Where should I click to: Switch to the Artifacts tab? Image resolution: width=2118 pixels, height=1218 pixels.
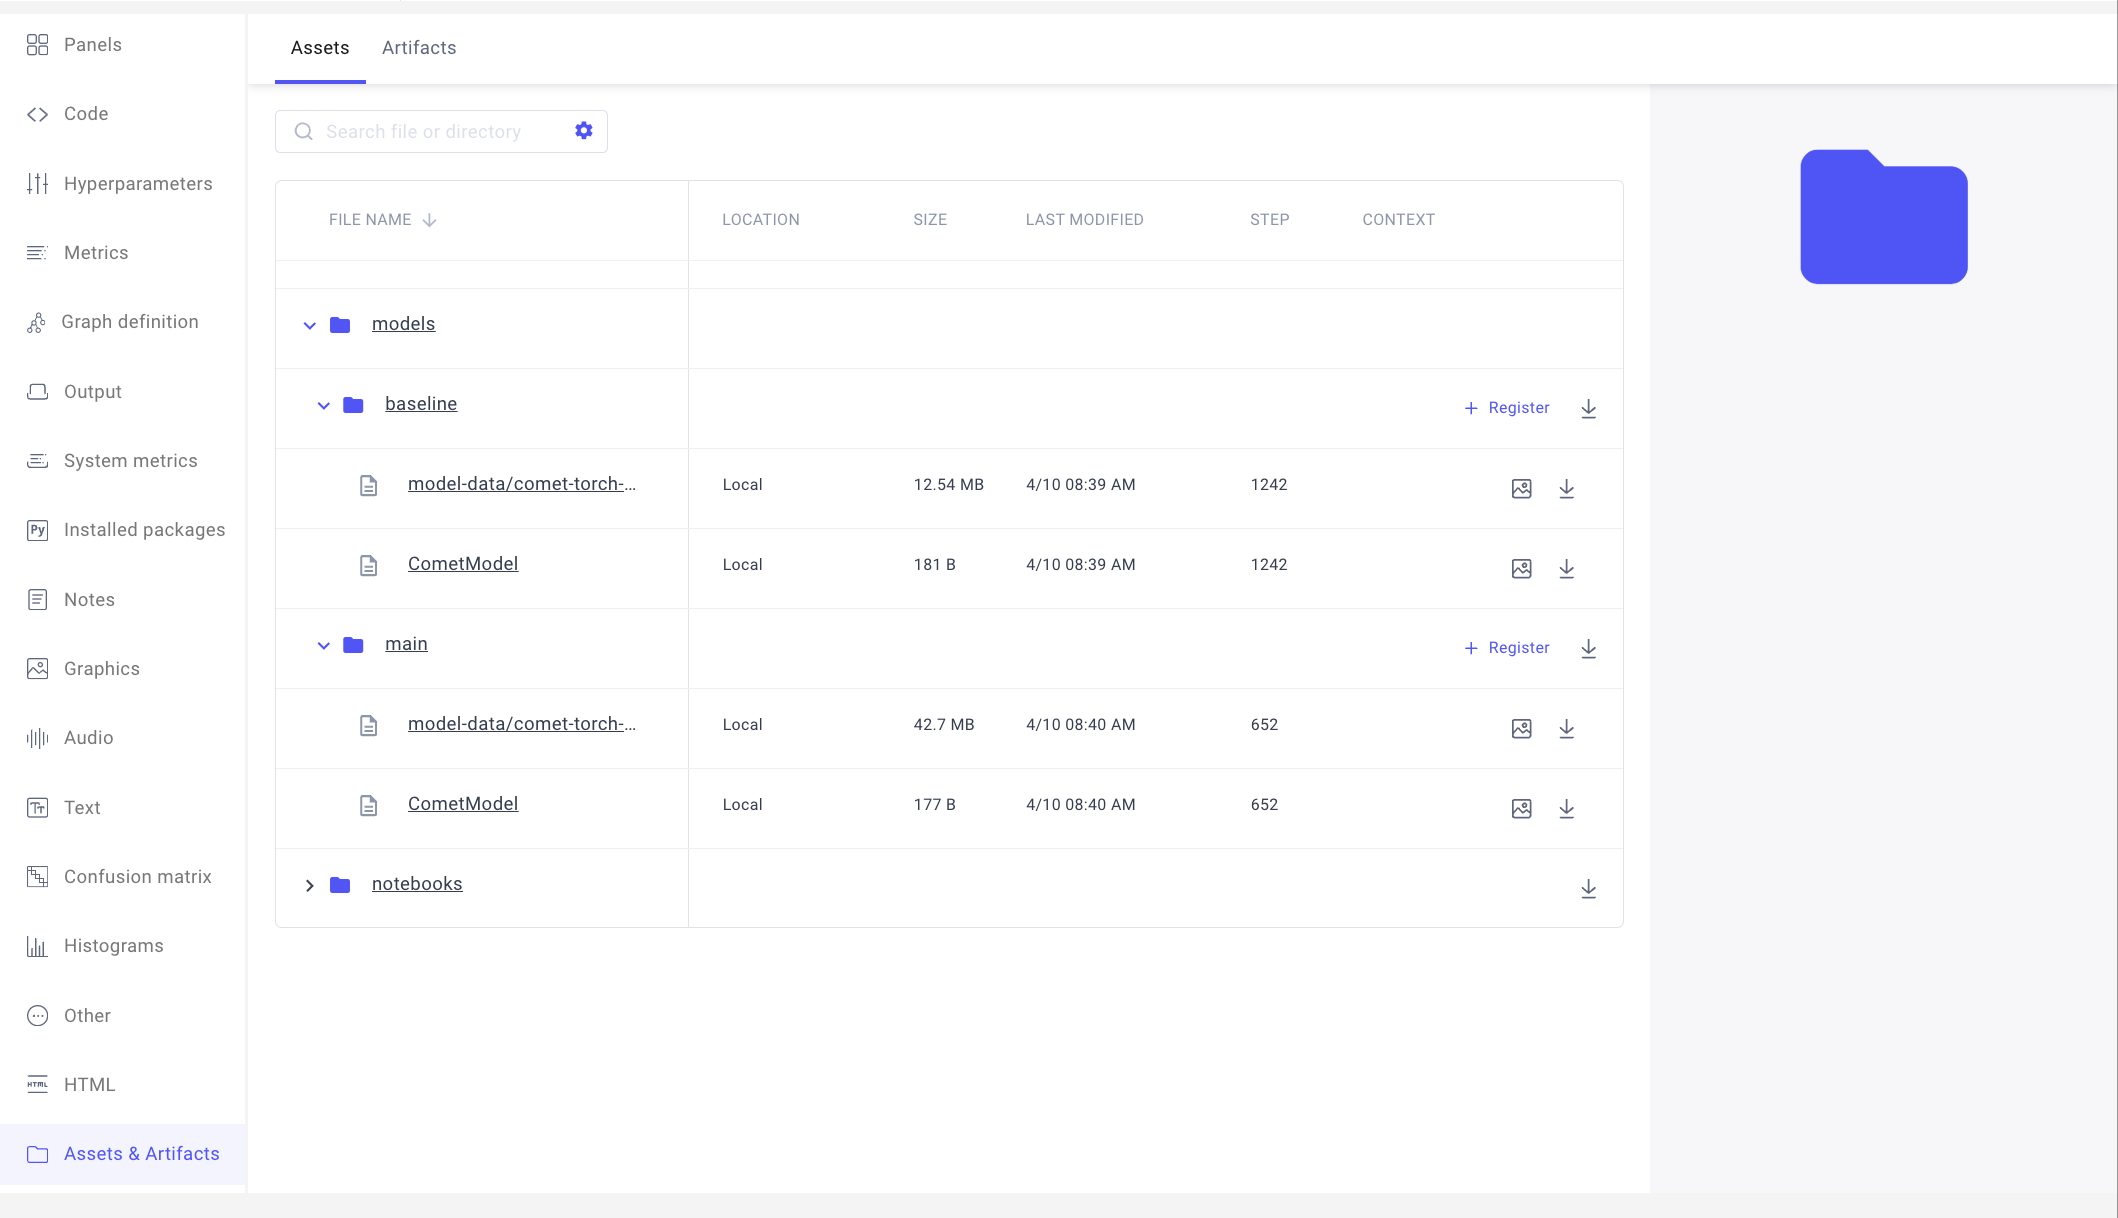(x=419, y=48)
